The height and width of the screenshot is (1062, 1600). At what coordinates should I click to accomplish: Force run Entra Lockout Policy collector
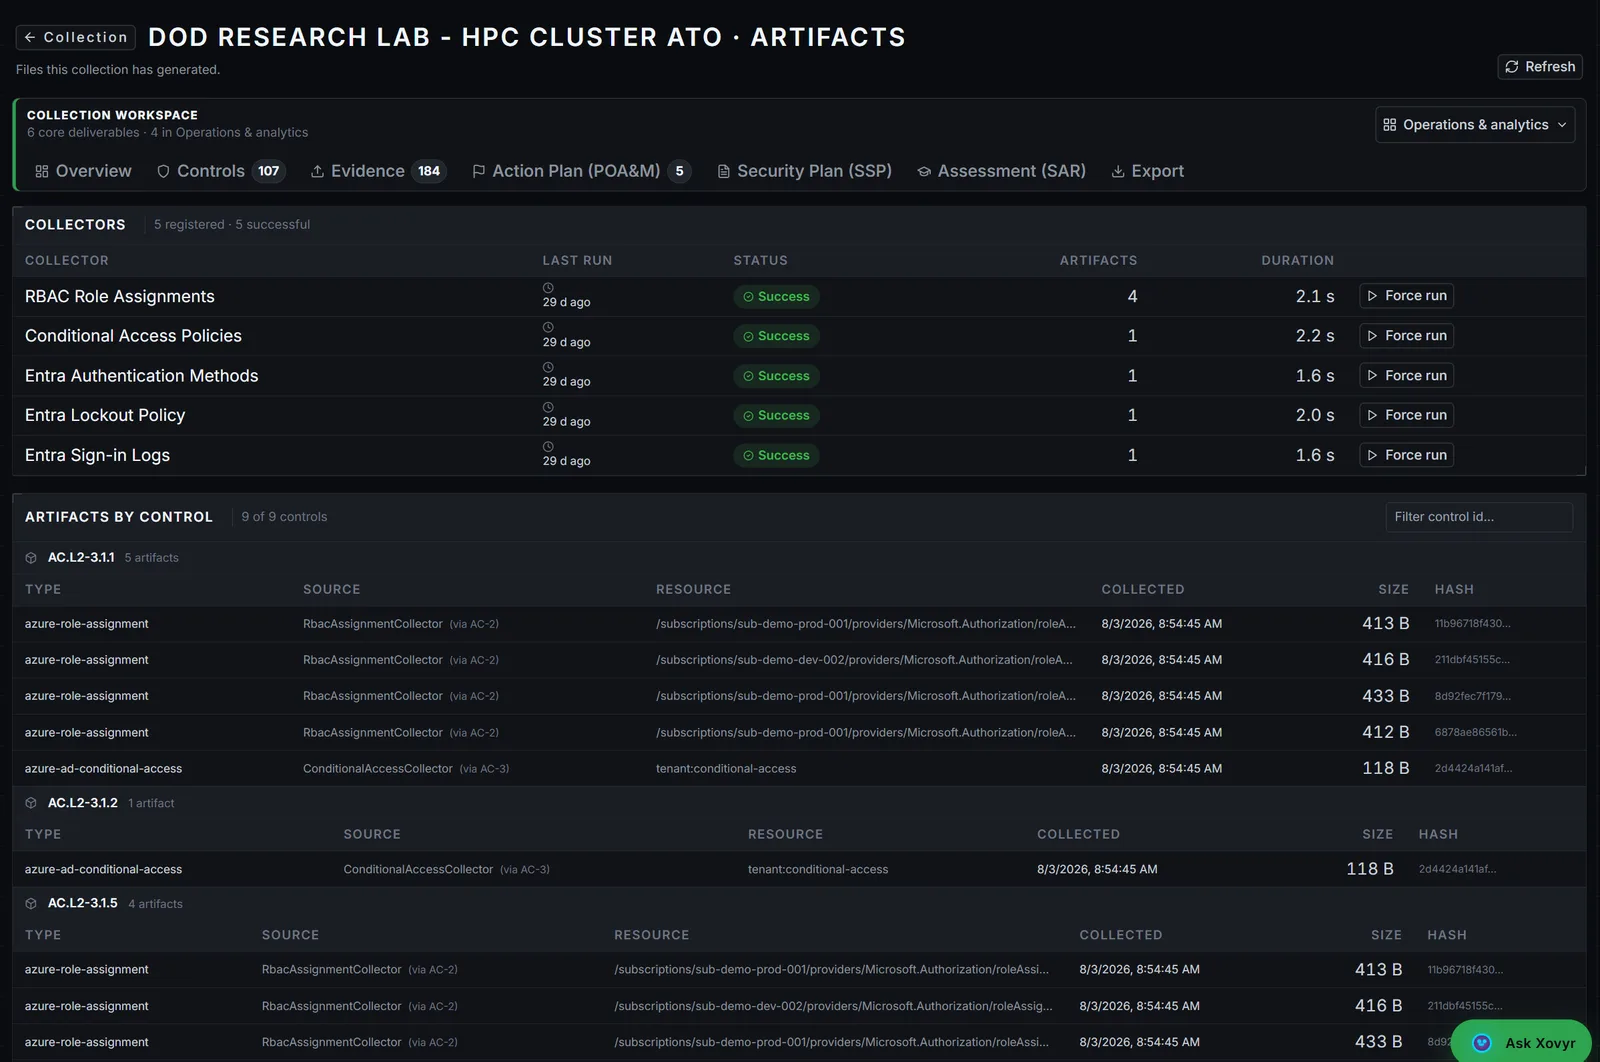point(1406,415)
